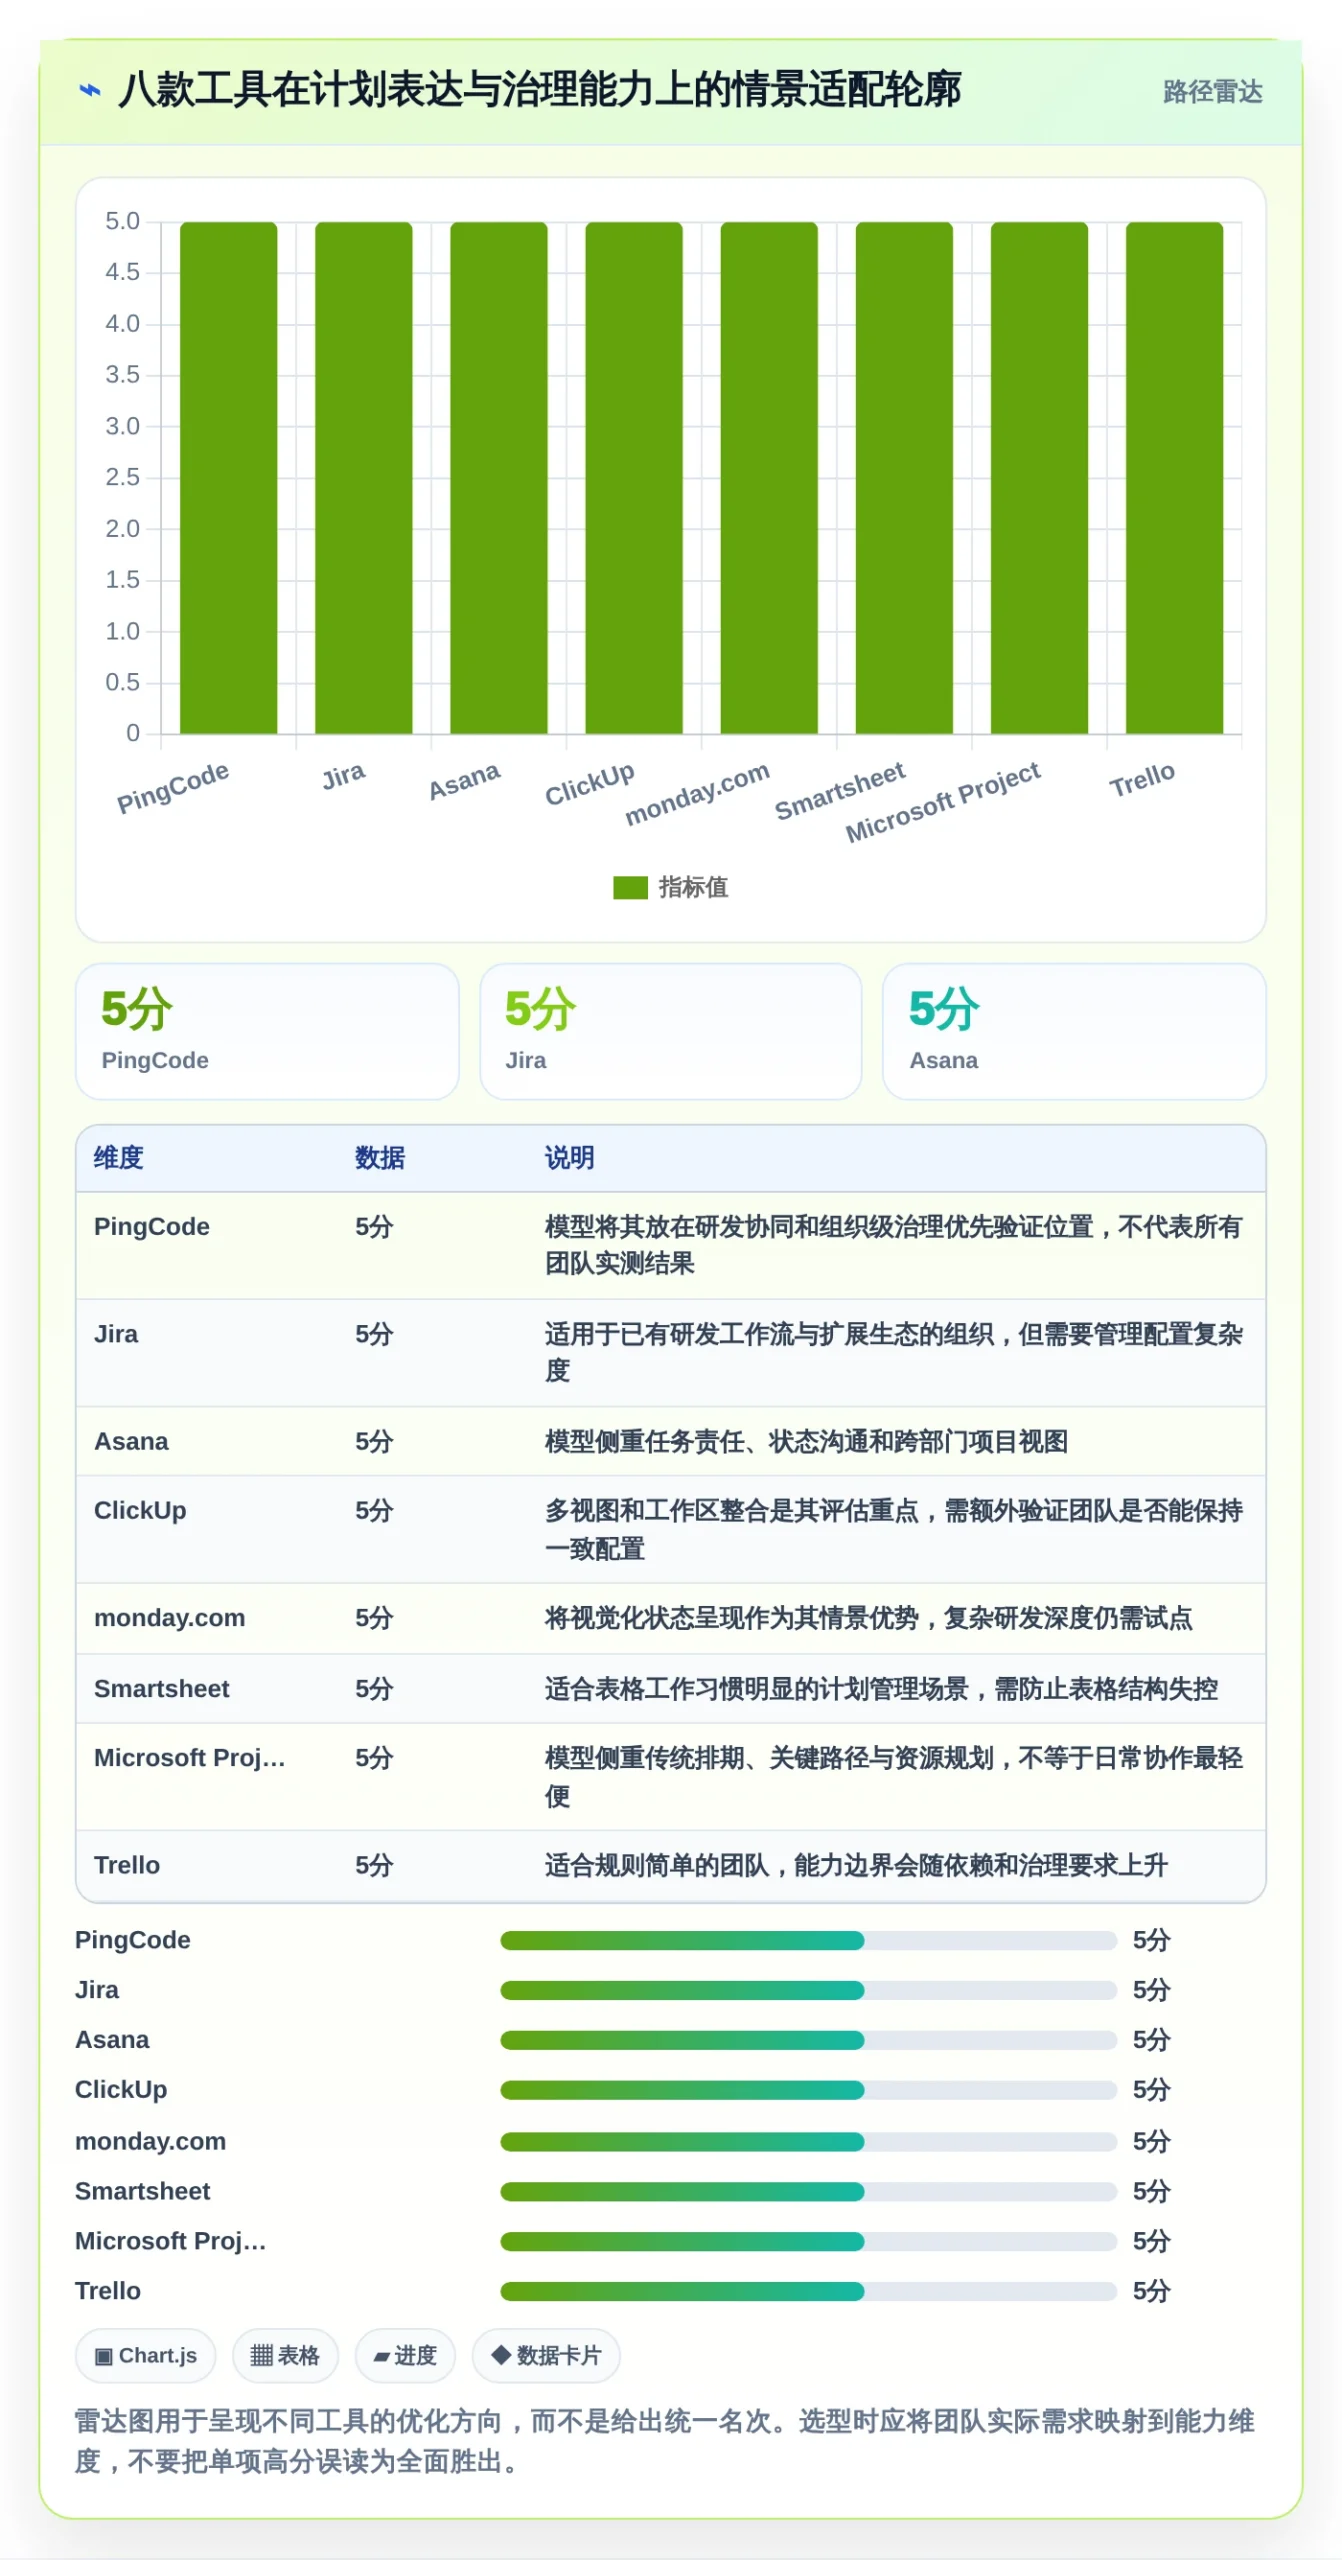This screenshot has height=2560, width=1342.
Task: Click the ClickUp progress bar
Action: [808, 2090]
